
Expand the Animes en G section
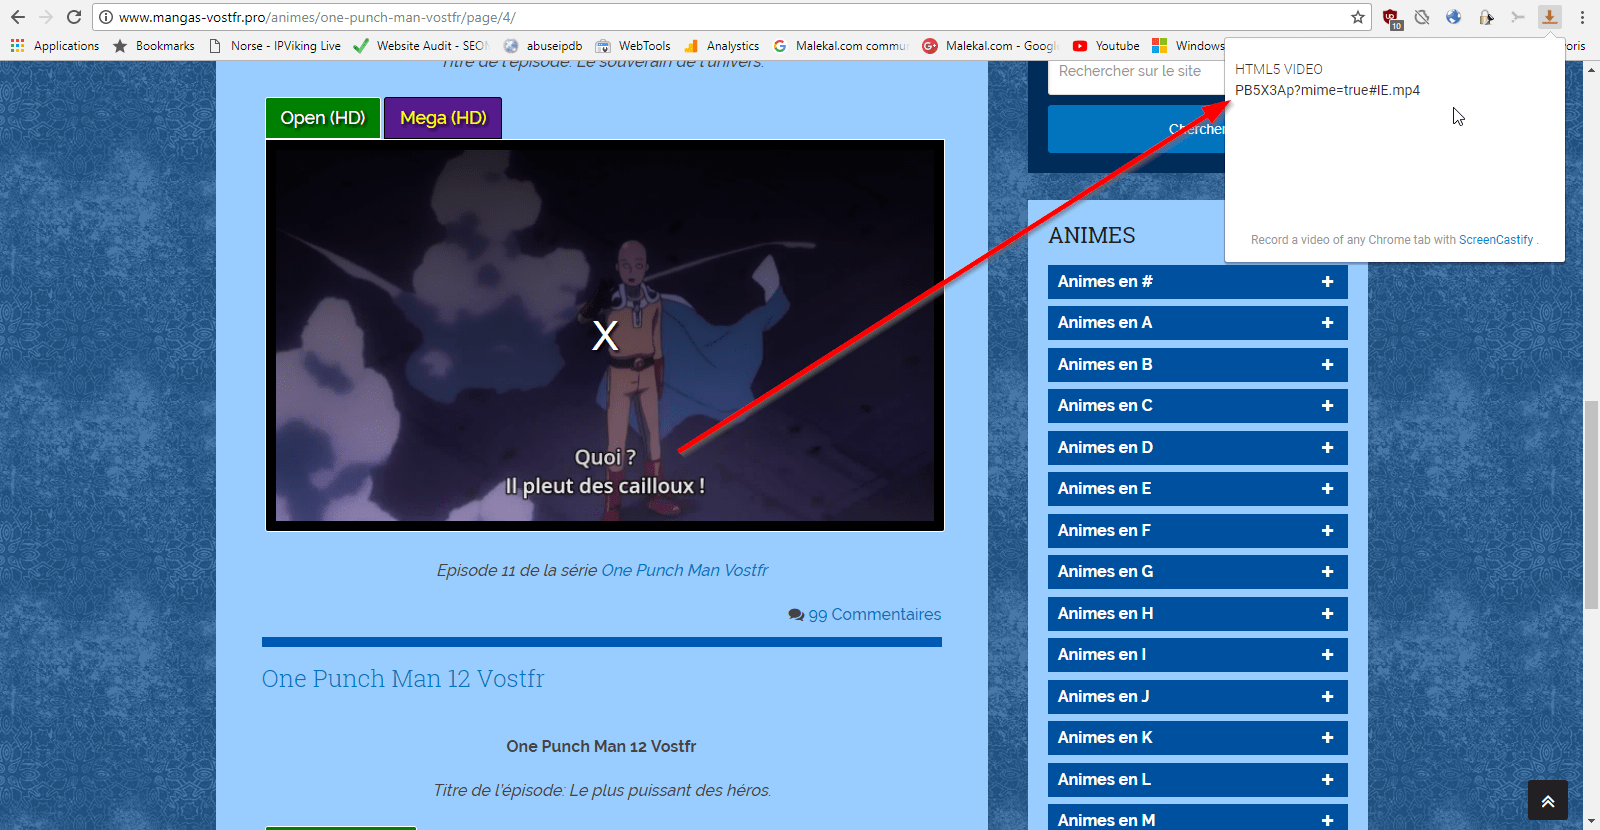point(1198,572)
